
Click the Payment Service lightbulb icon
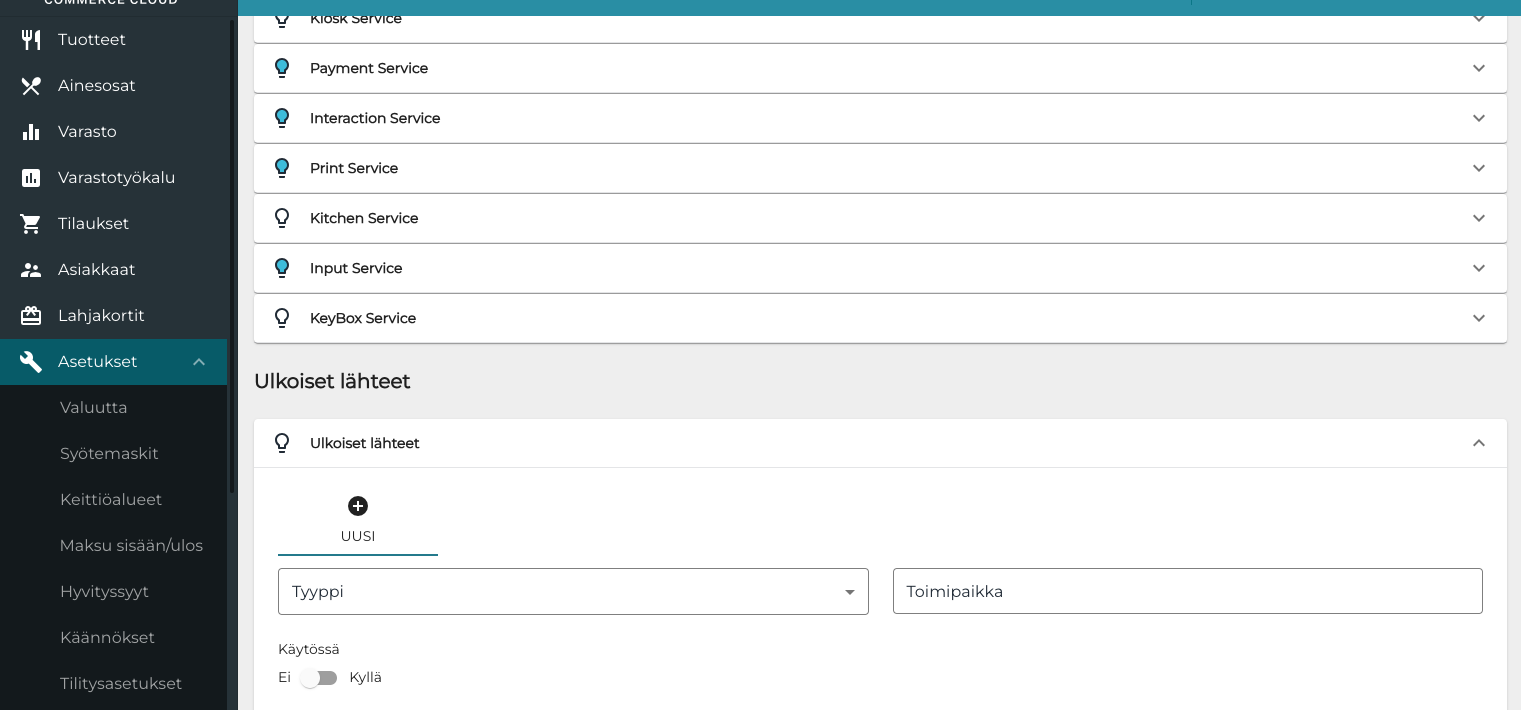point(282,68)
